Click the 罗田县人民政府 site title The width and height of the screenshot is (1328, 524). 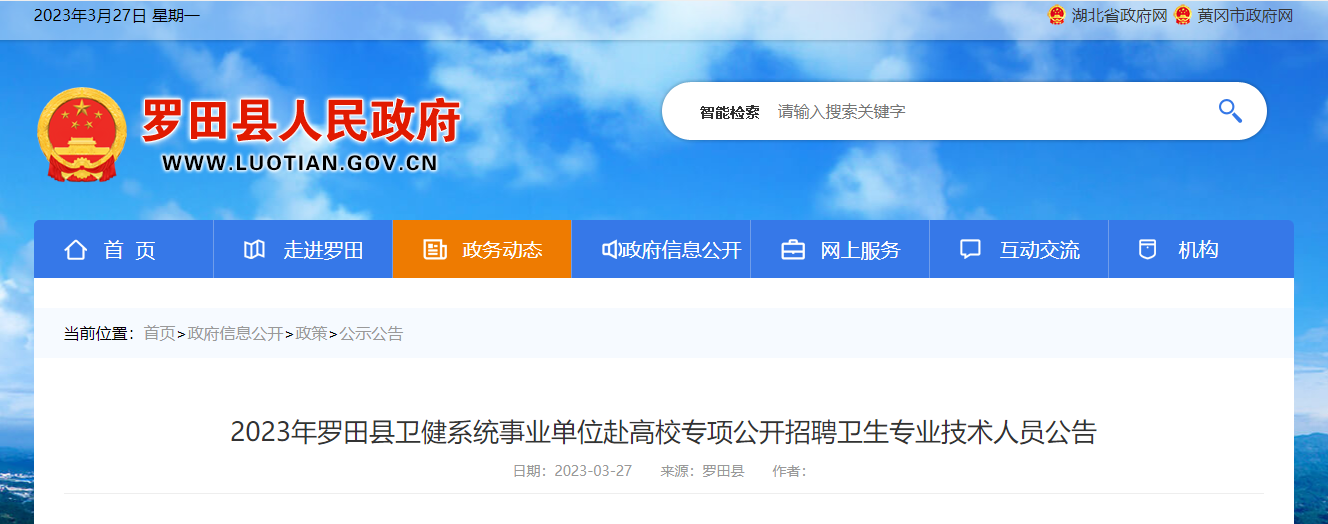300,122
